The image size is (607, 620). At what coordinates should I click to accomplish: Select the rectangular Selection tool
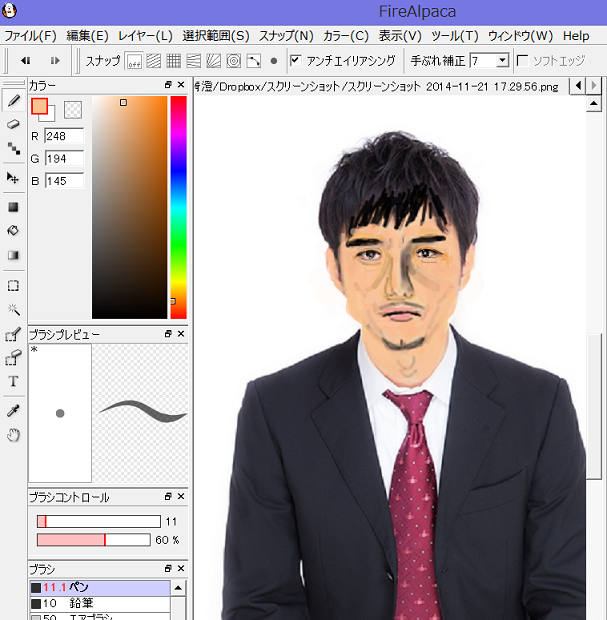13,285
